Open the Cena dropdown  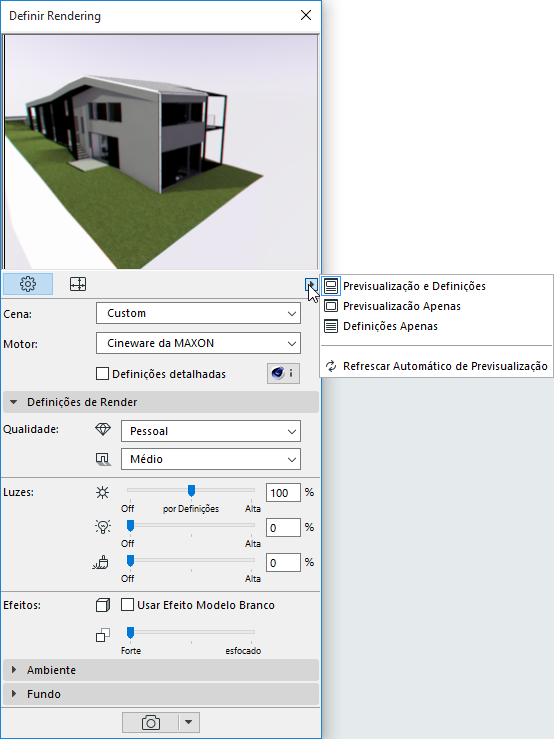(x=198, y=313)
